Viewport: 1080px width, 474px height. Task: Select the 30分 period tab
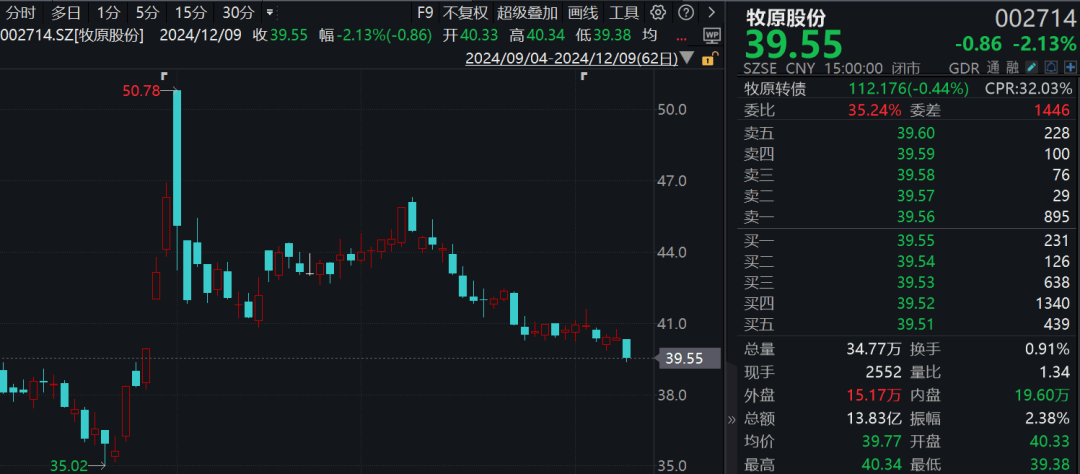click(x=238, y=12)
